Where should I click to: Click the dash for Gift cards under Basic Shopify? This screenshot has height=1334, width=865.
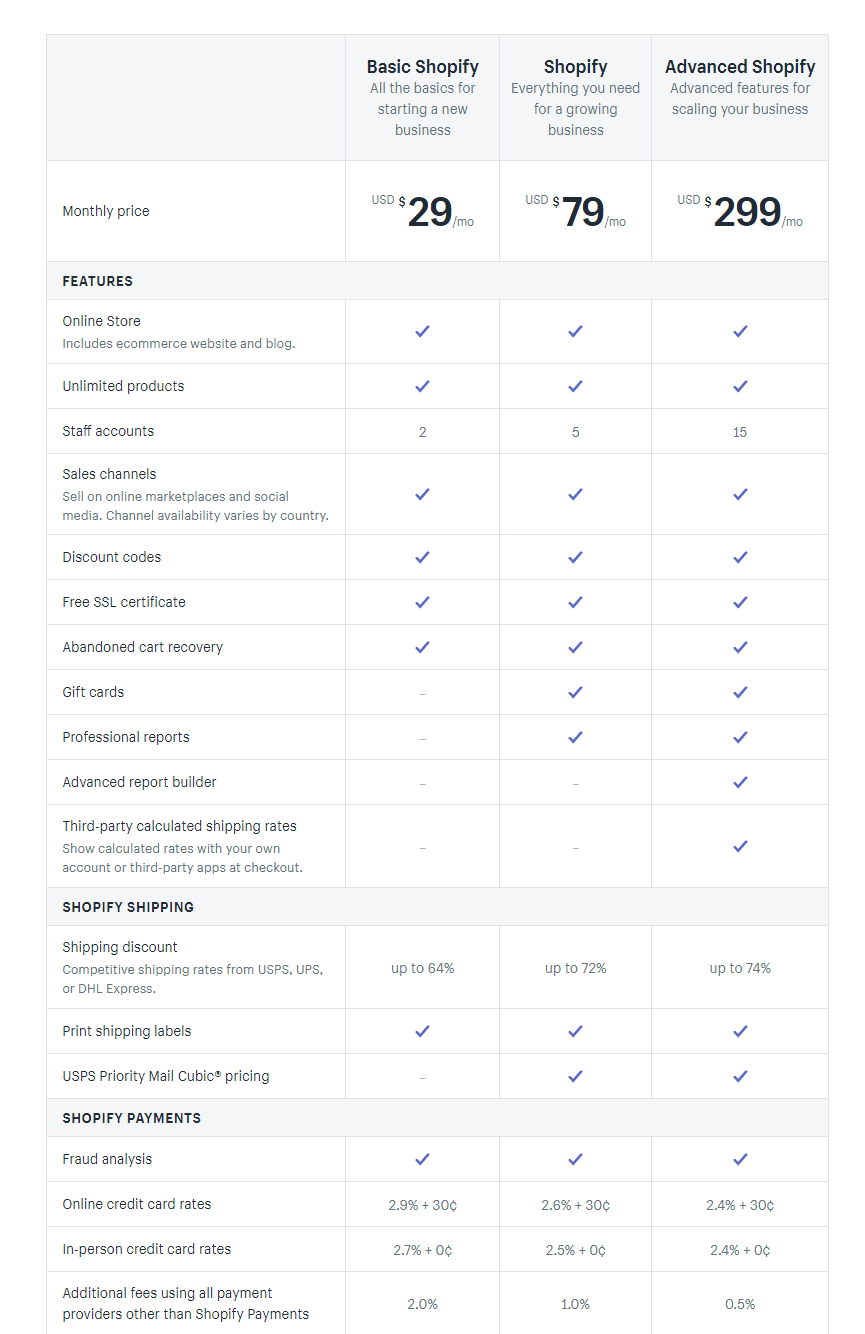point(422,693)
